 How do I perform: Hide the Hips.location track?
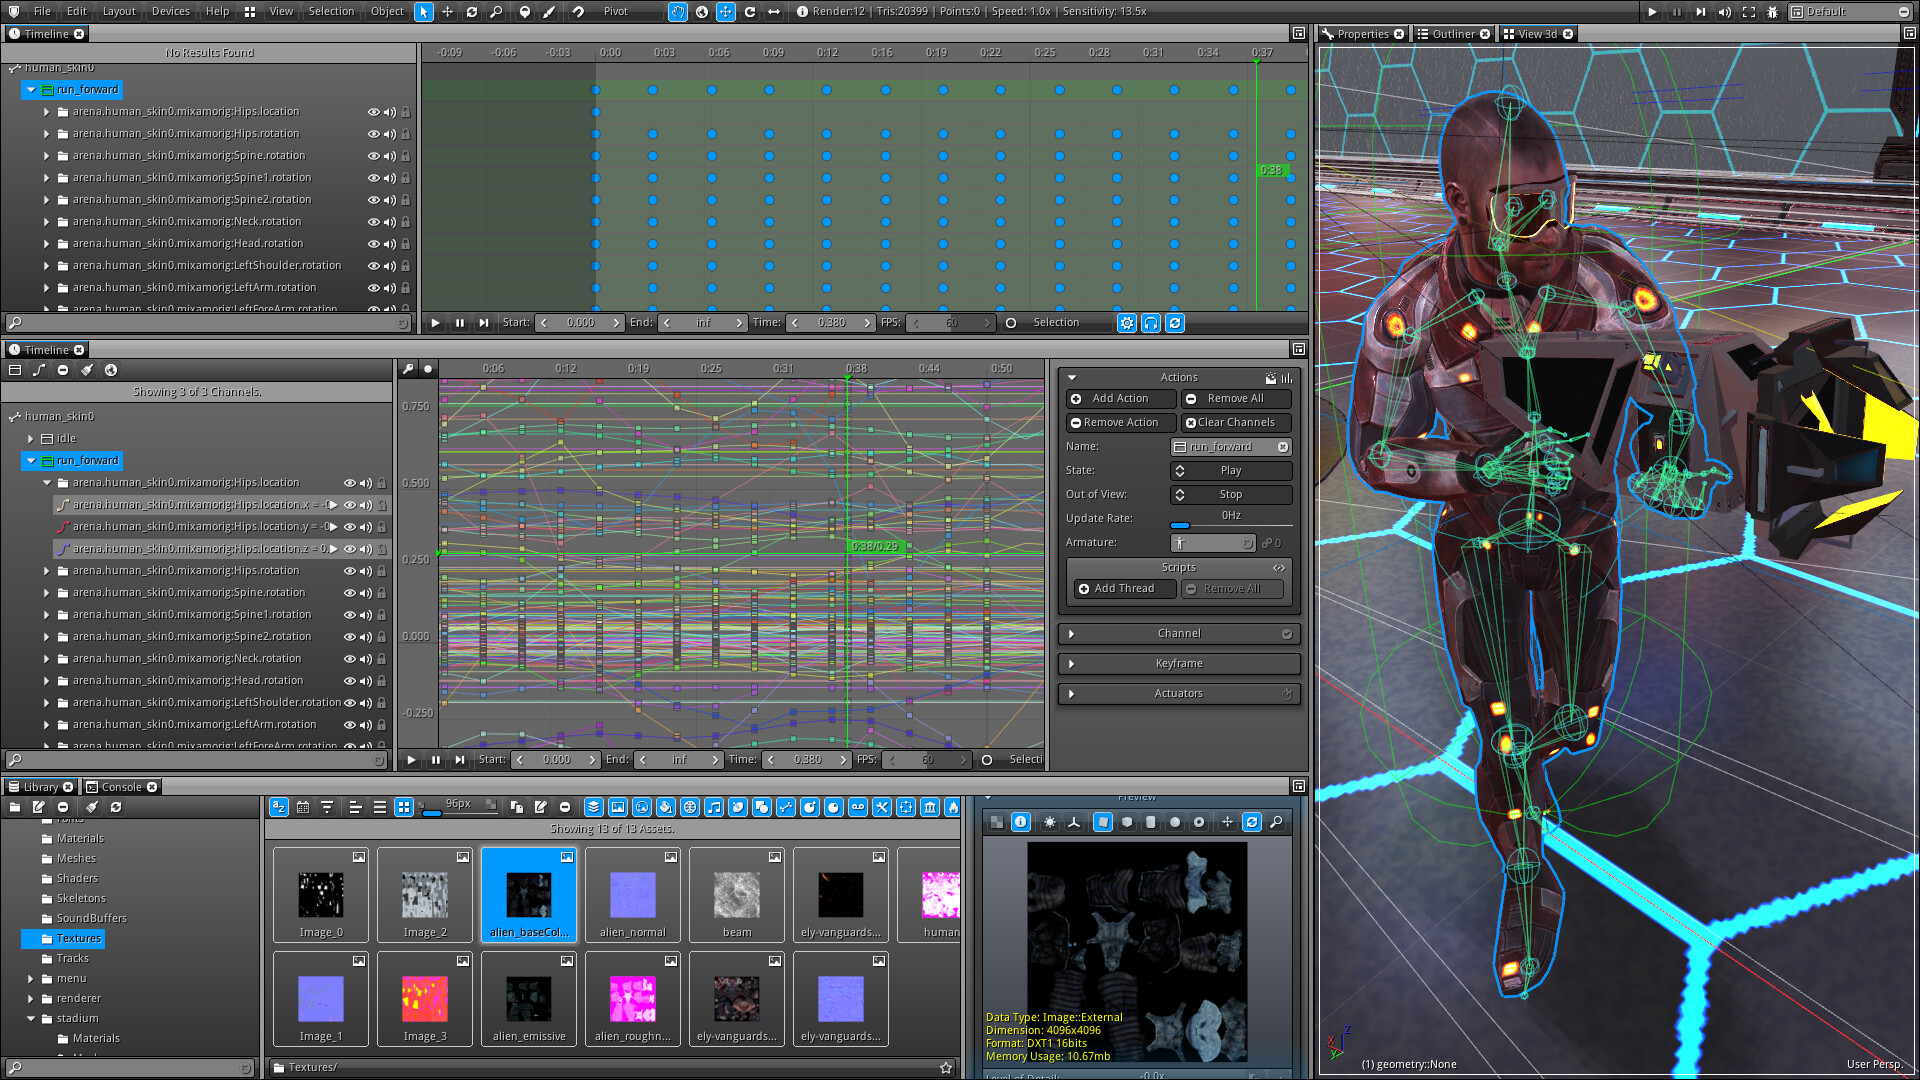tap(374, 112)
